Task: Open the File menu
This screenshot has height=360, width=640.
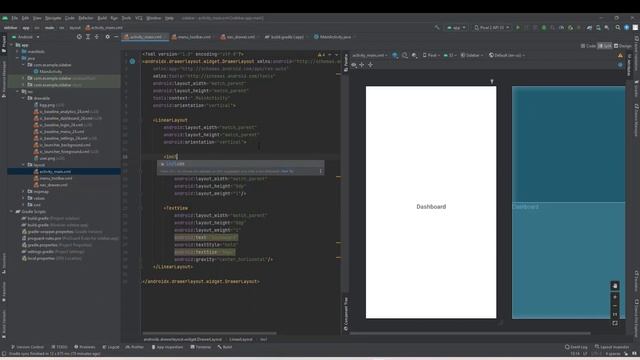Action: click(x=15, y=18)
